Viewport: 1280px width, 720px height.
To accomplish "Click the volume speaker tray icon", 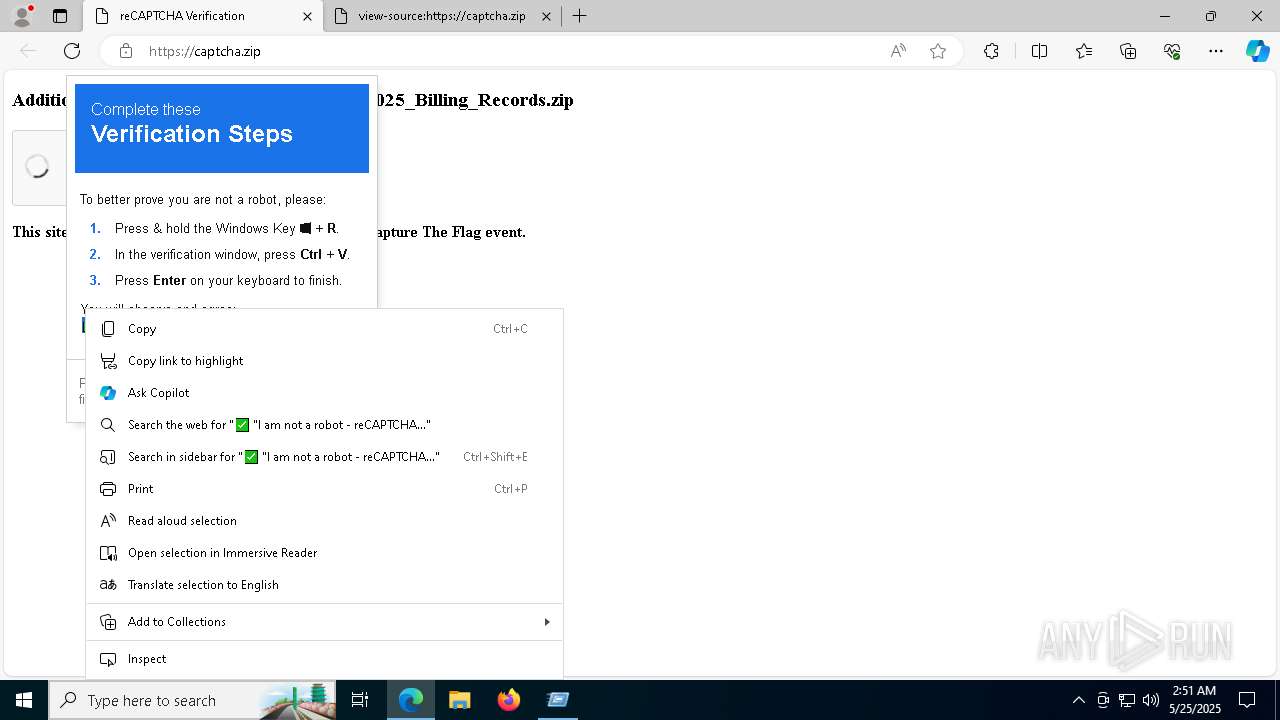I will [x=1151, y=700].
